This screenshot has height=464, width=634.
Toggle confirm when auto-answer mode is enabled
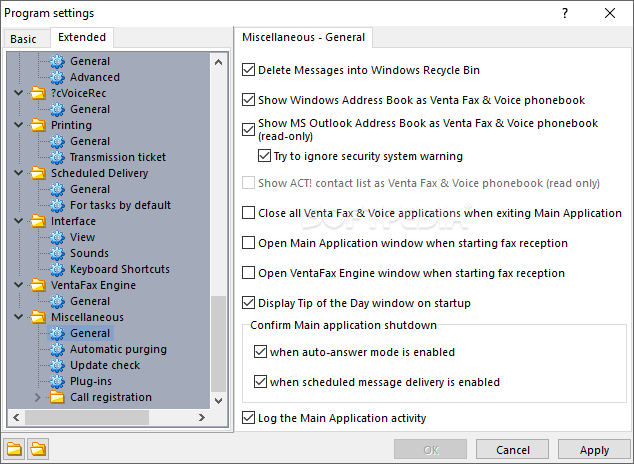pyautogui.click(x=260, y=352)
